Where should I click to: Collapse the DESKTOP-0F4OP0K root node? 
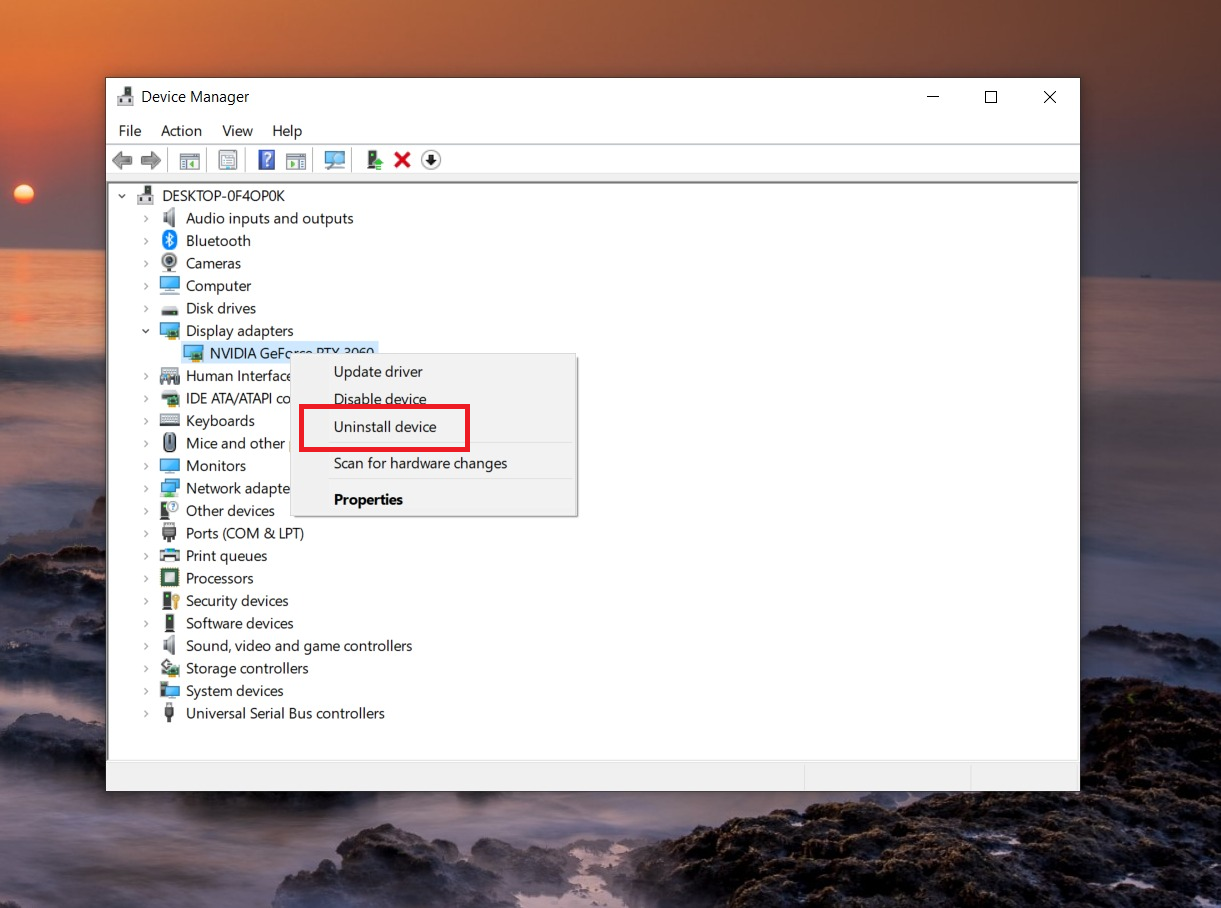122,195
